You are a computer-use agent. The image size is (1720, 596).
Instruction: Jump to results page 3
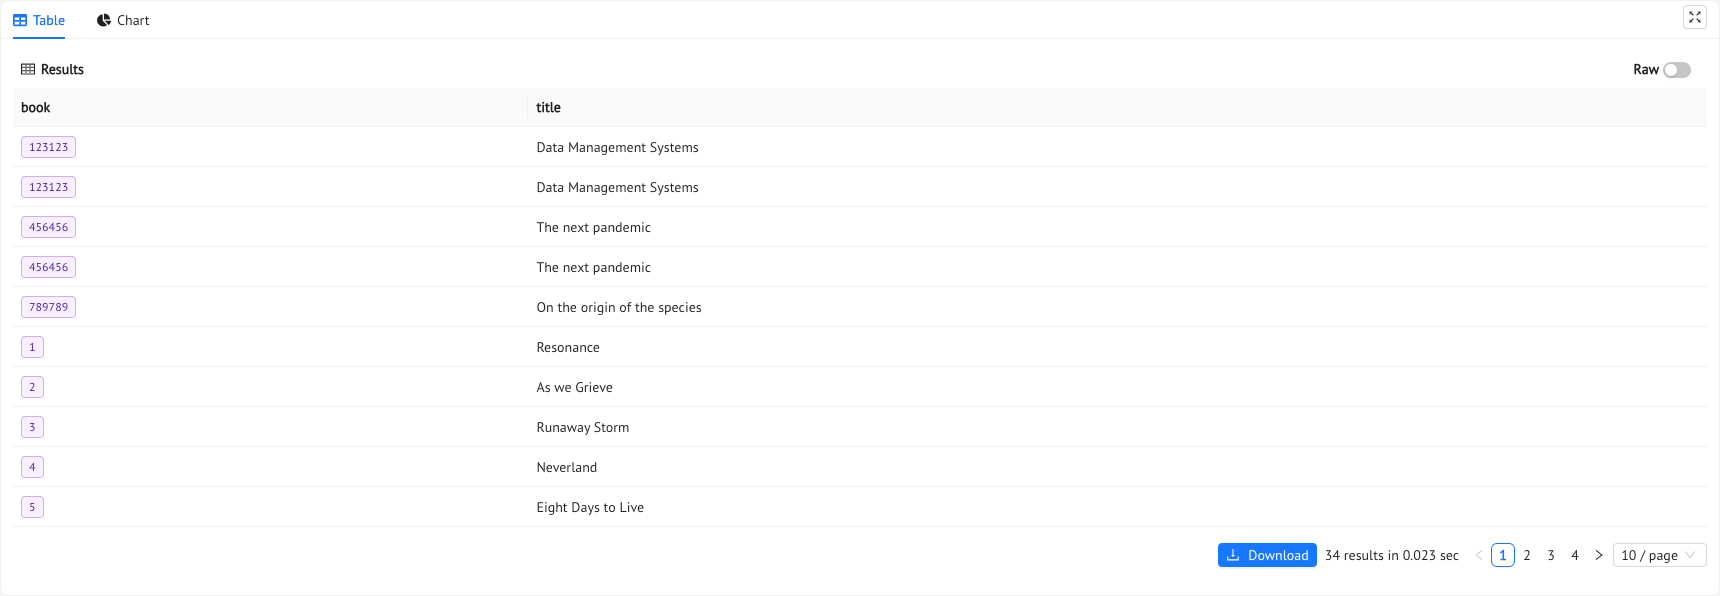tap(1550, 555)
